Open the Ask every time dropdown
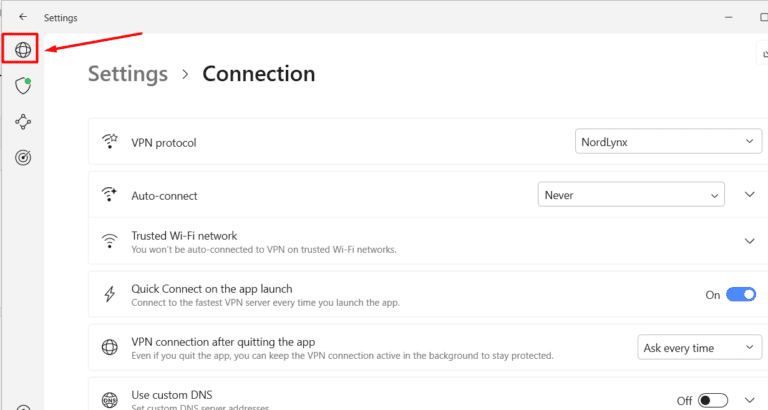 699,348
